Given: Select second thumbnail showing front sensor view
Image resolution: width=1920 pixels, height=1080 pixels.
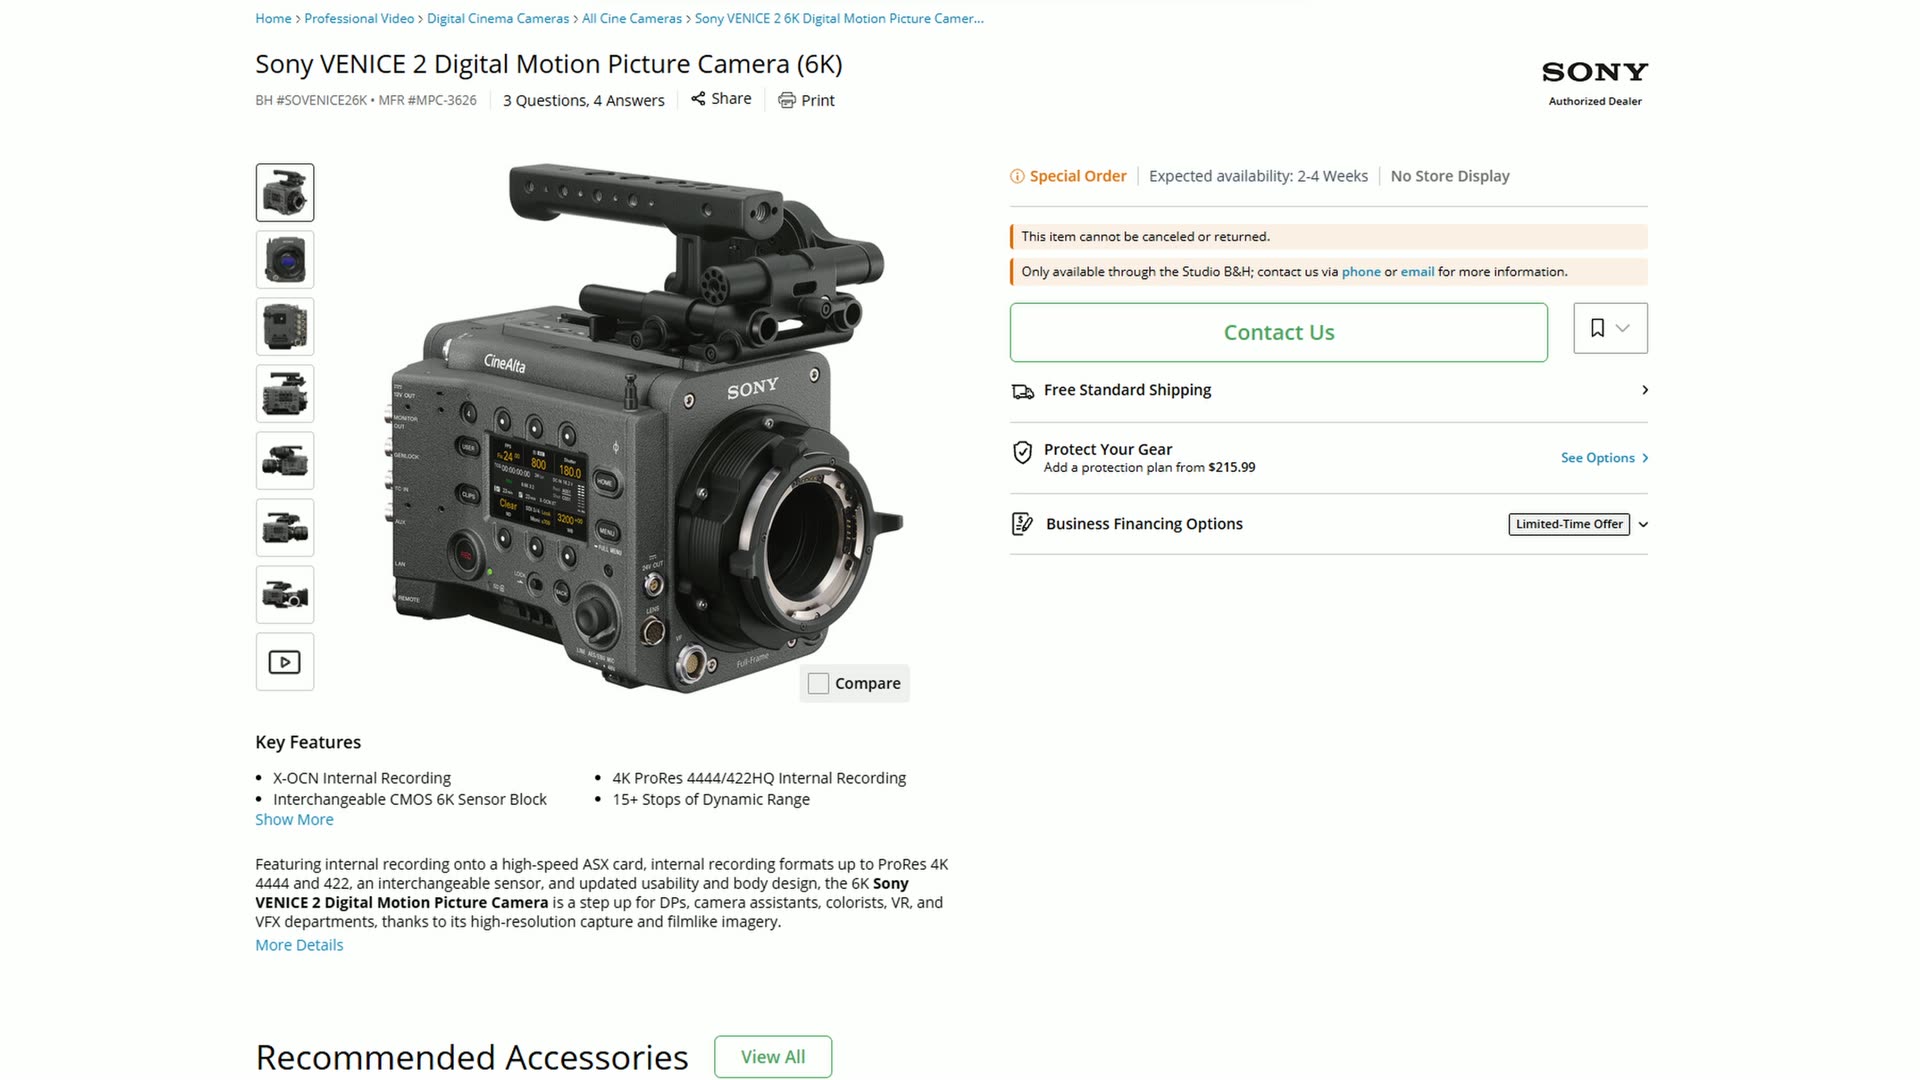Looking at the screenshot, I should tap(285, 260).
